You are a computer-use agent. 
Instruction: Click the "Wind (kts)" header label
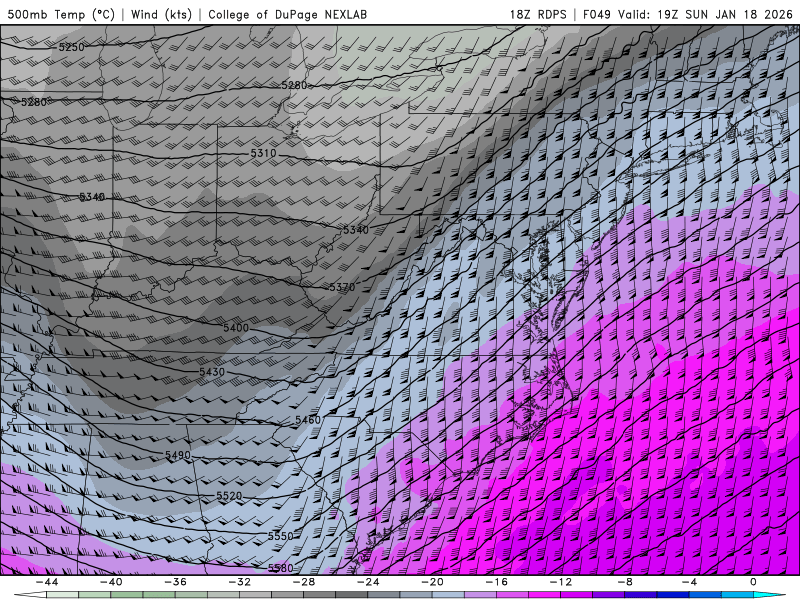click(x=161, y=14)
